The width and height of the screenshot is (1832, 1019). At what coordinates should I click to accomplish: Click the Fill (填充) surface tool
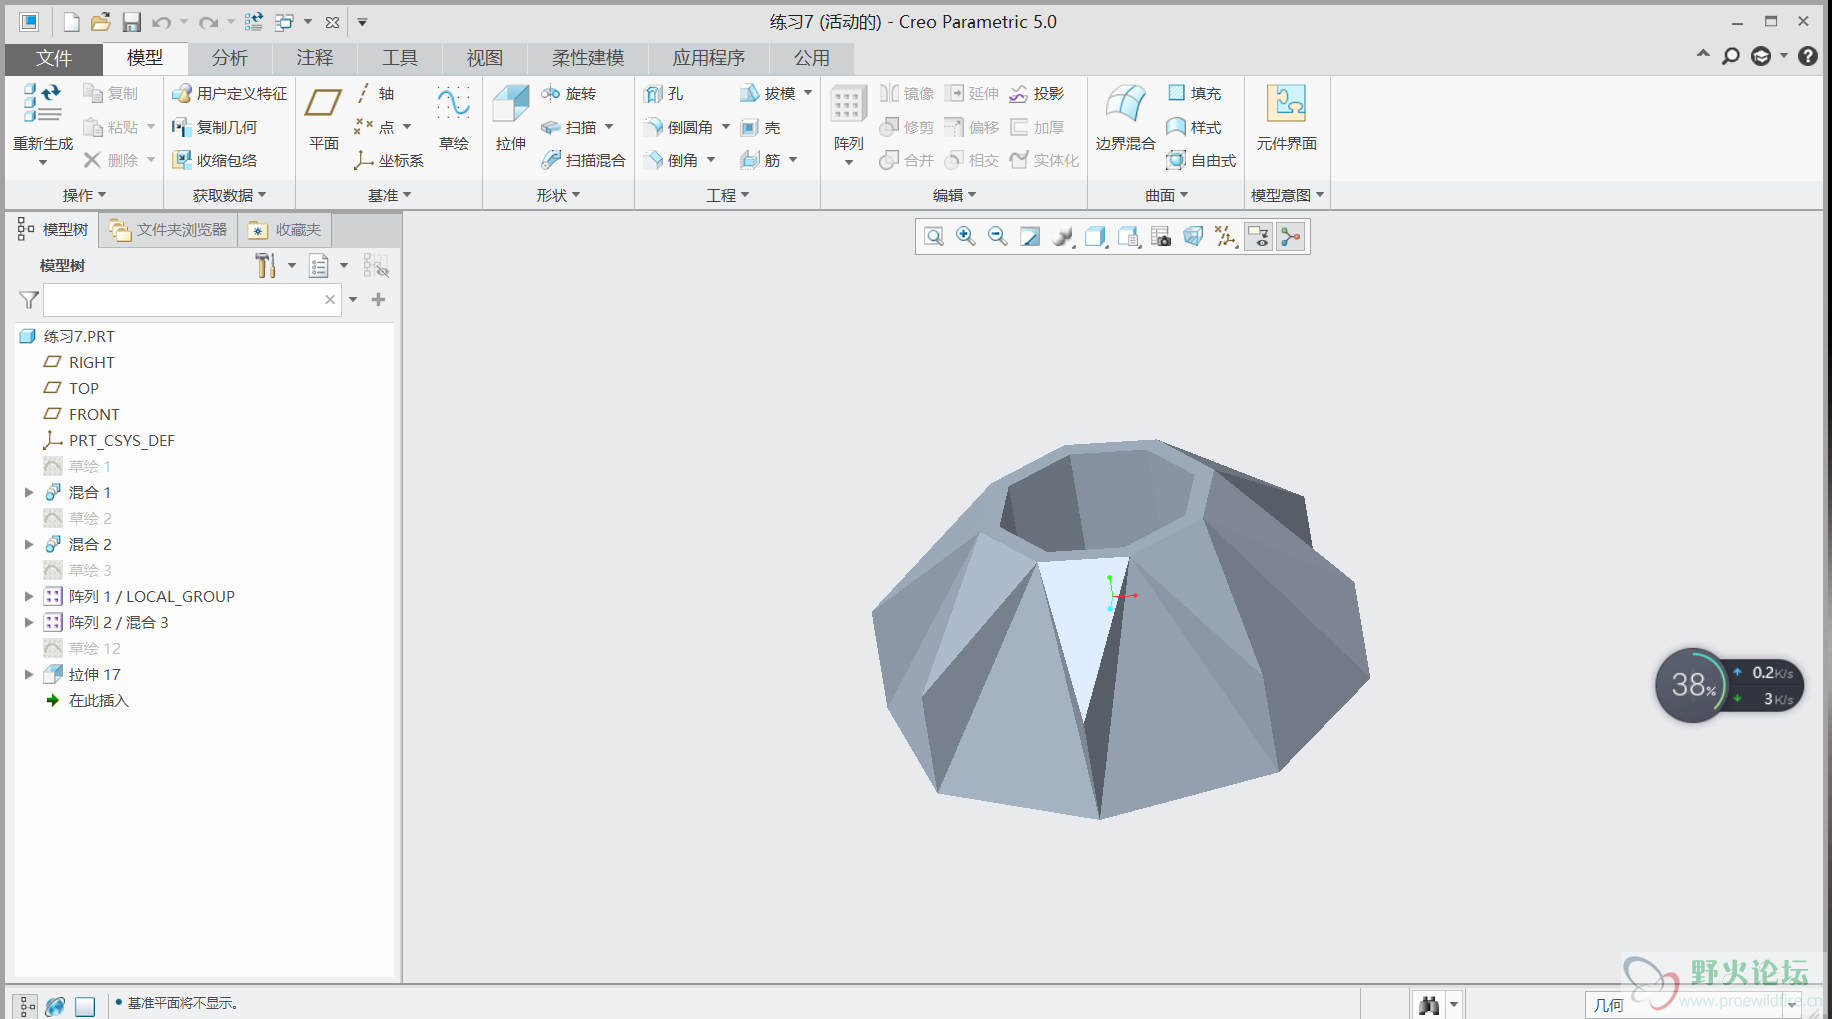(1194, 93)
